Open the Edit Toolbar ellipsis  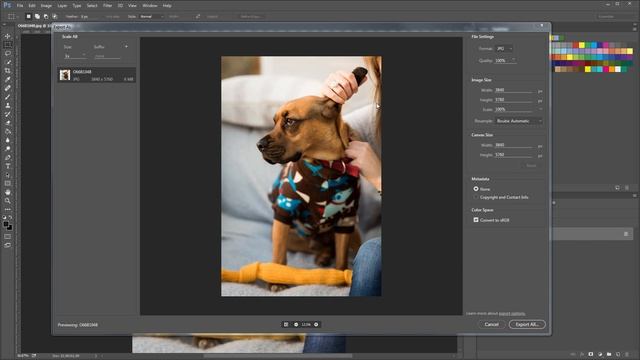point(8,209)
